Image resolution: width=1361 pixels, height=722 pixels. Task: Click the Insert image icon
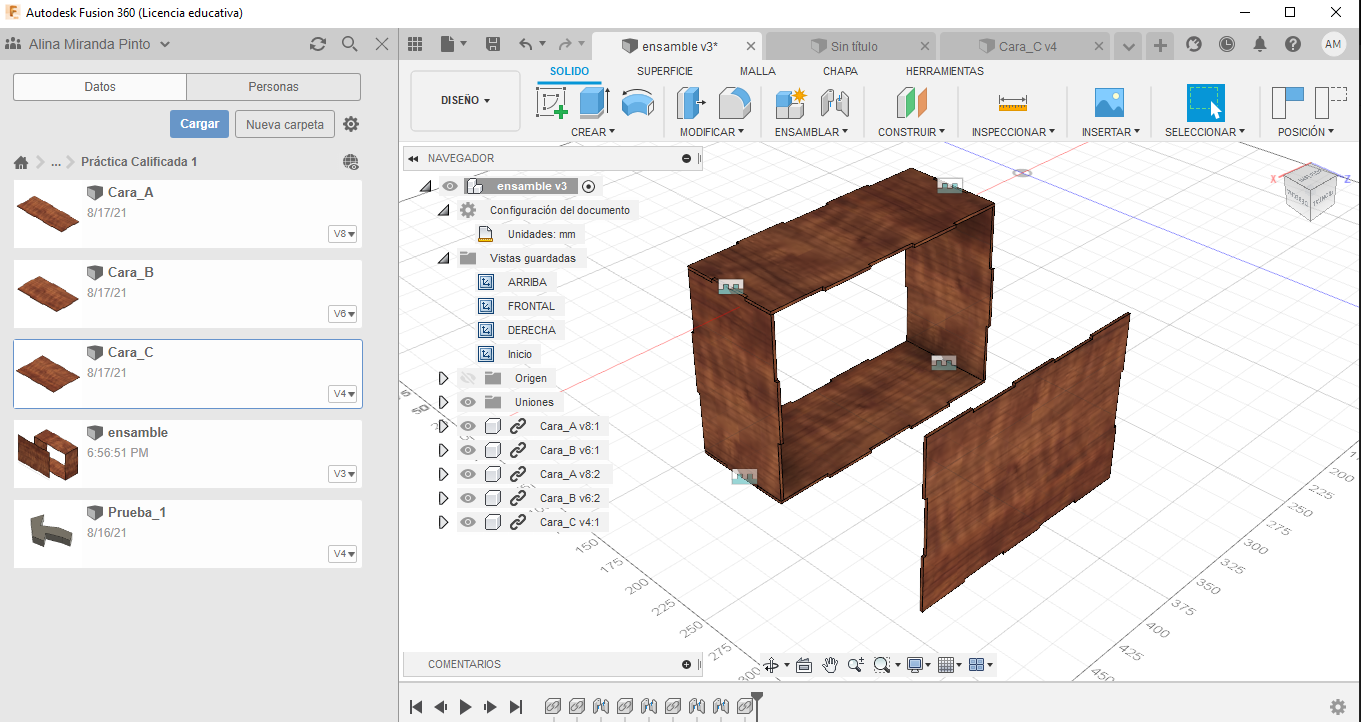tap(1109, 103)
